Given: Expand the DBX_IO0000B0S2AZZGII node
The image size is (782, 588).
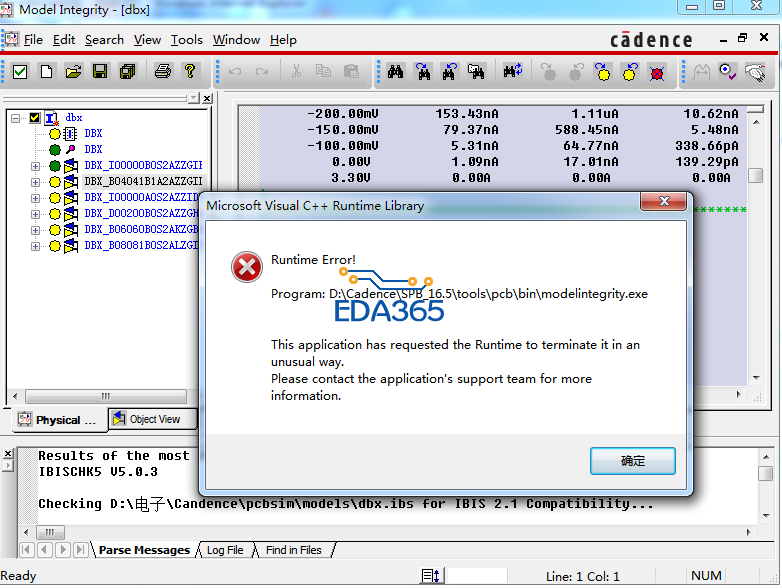Looking at the screenshot, I should coord(35,166).
